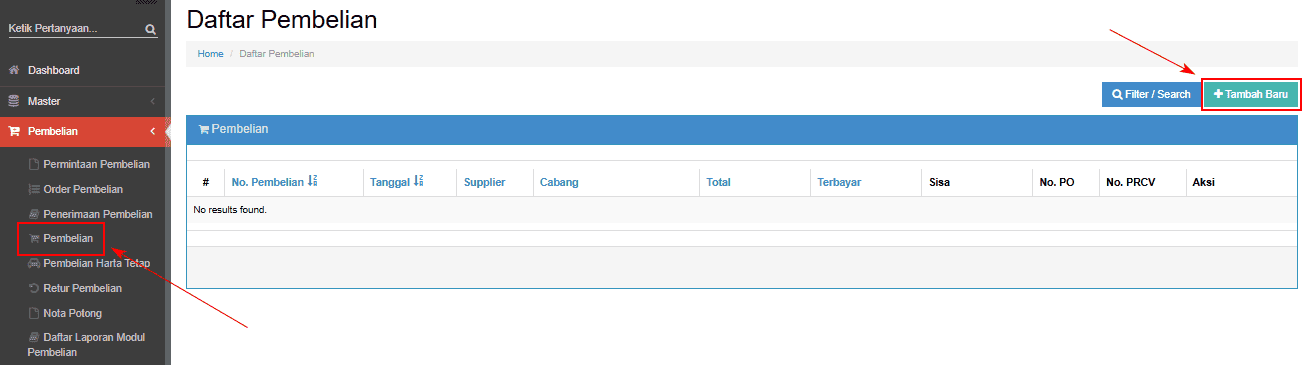Click the Sisa column header
Screen dimensions: 1312x365
[x=939, y=182]
